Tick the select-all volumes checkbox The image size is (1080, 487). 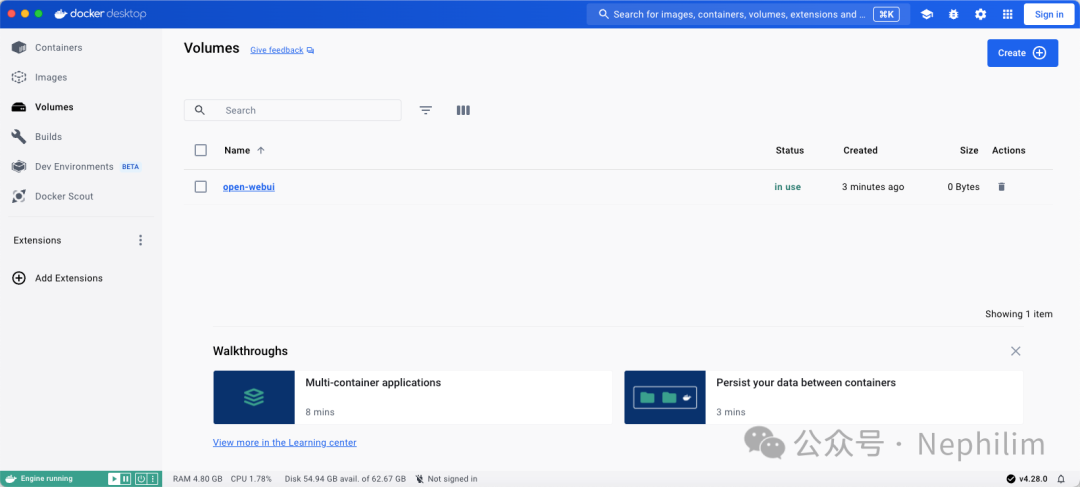200,150
